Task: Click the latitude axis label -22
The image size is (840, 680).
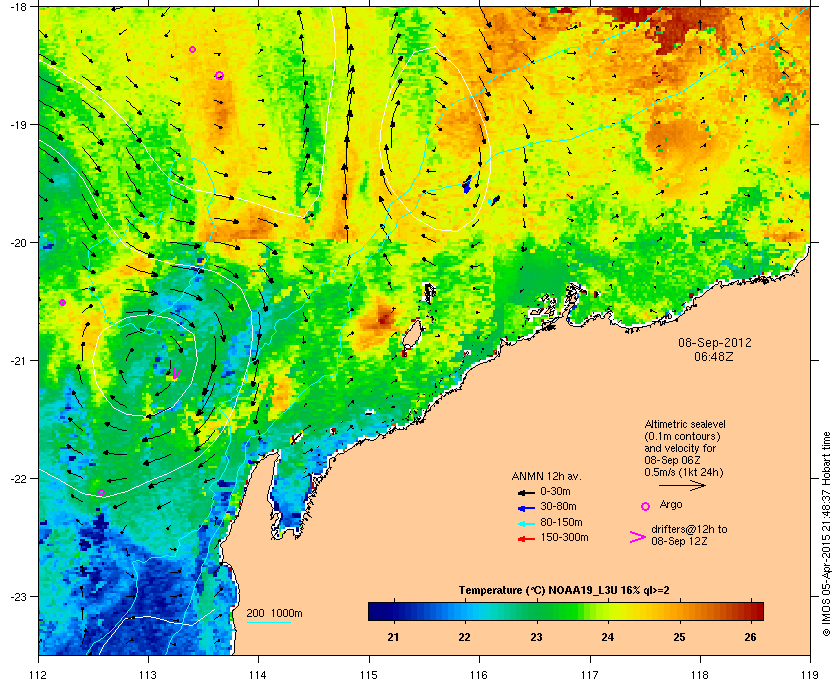Action: (18, 479)
